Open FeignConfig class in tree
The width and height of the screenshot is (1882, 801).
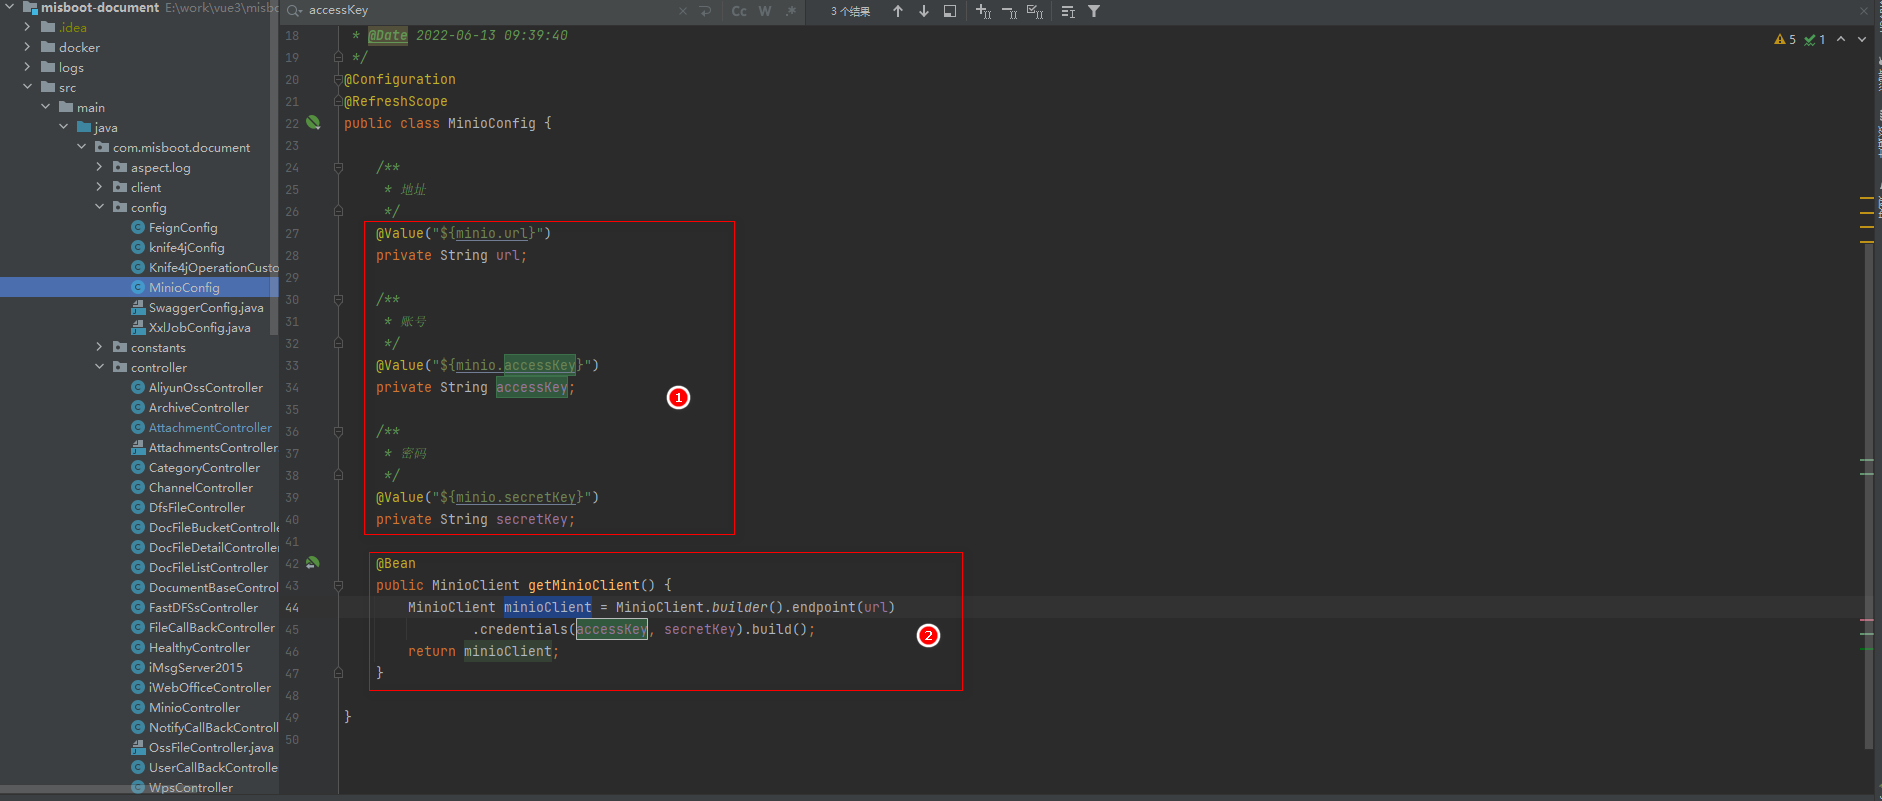coord(182,227)
